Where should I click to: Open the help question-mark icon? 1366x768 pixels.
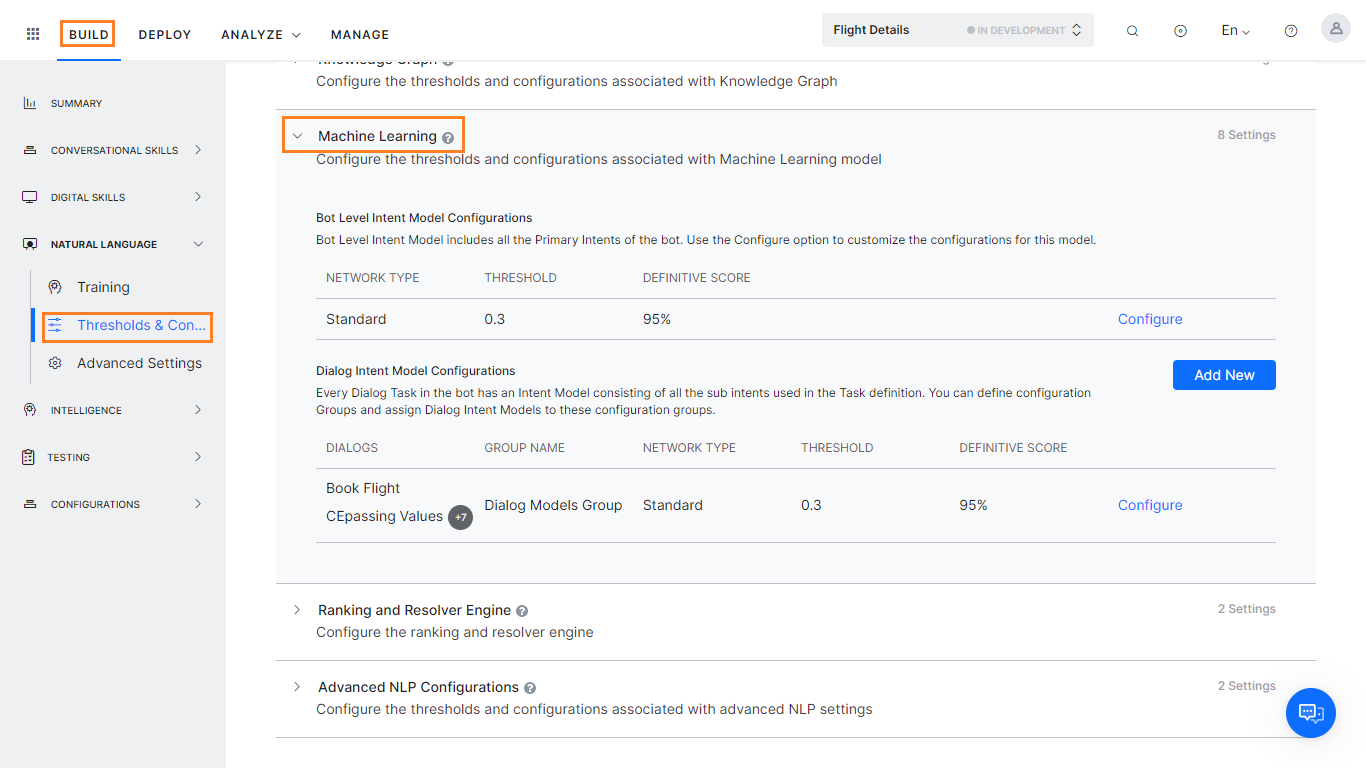(x=1290, y=30)
